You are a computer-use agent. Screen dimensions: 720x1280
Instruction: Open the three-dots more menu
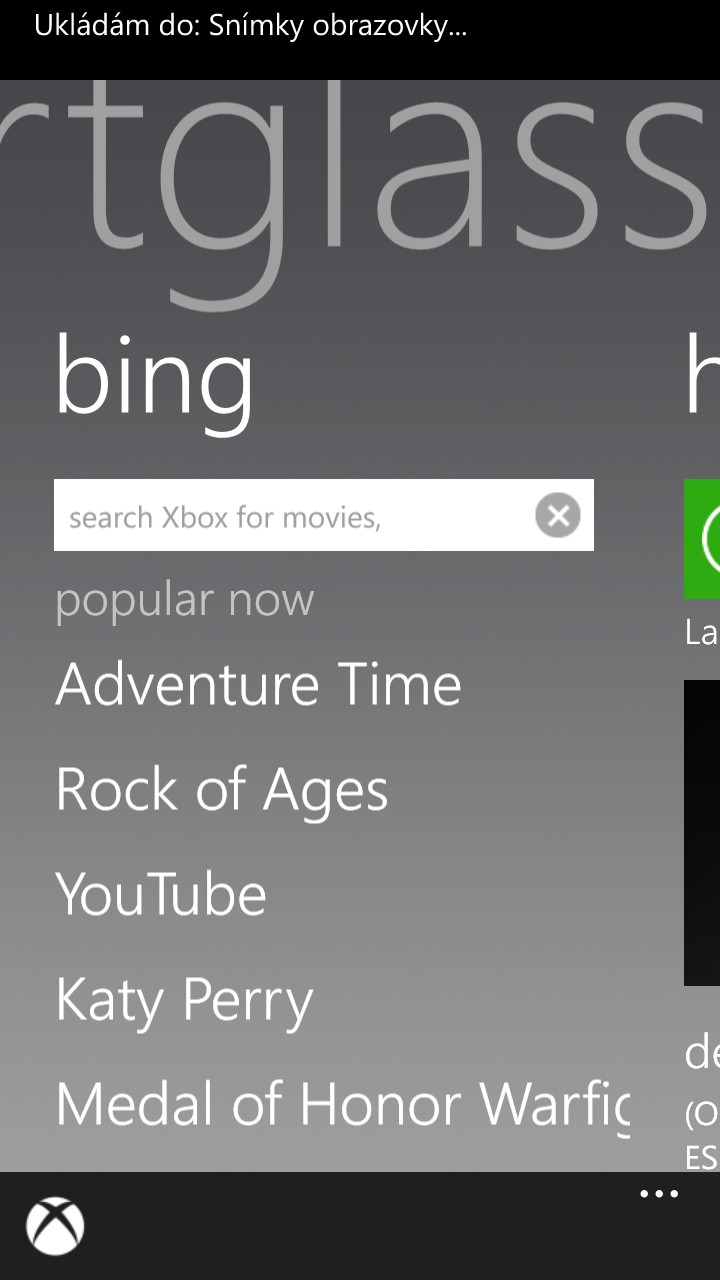(659, 1194)
